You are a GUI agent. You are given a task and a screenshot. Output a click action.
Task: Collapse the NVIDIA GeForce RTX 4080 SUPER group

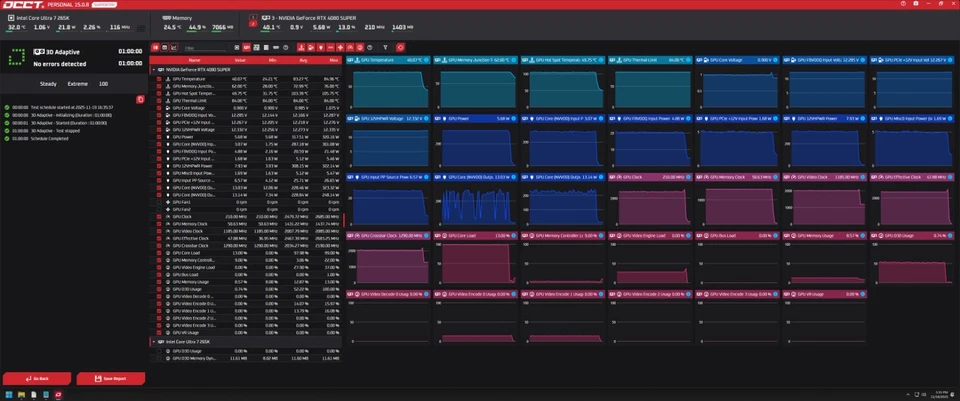[x=153, y=69]
